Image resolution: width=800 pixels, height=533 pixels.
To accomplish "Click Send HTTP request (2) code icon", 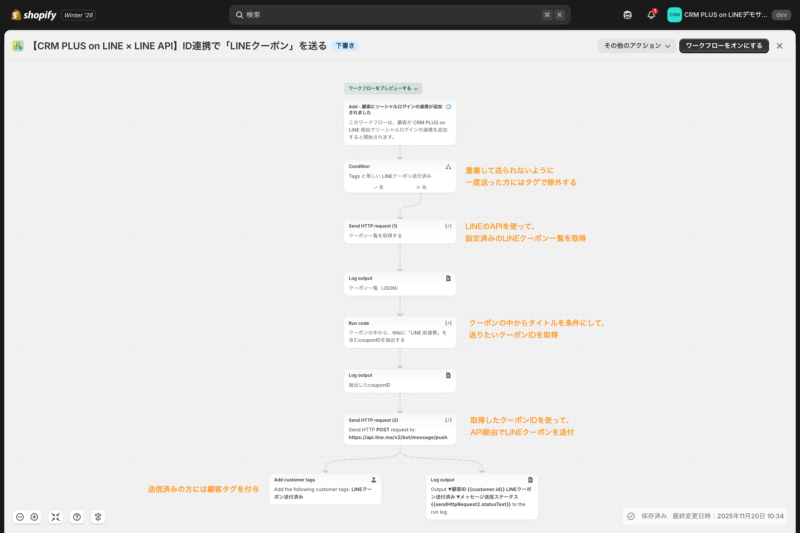I will tap(448, 420).
